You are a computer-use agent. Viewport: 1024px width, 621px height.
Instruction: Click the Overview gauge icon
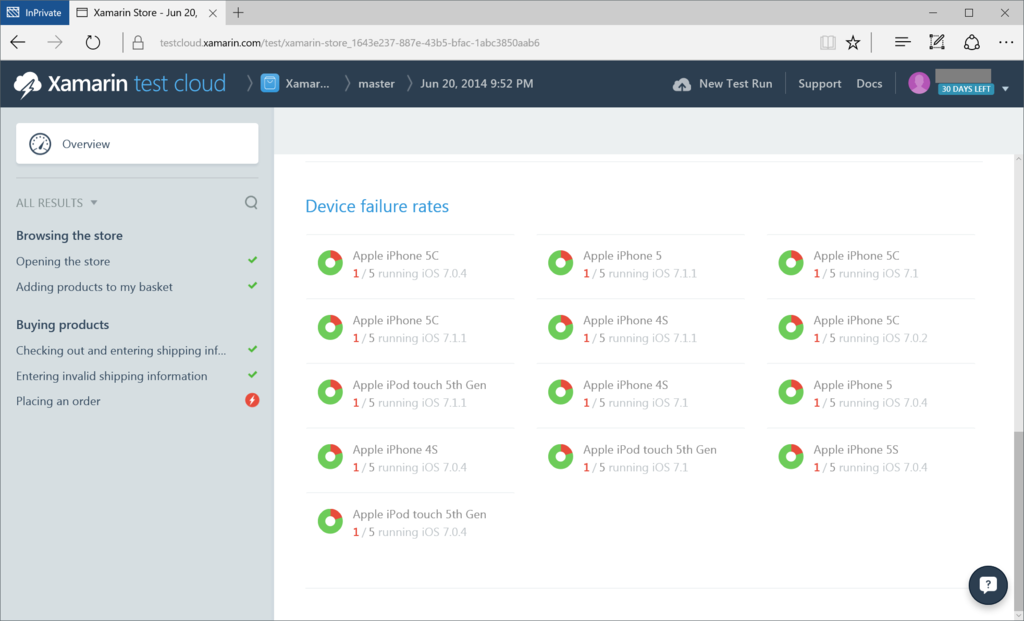[40, 144]
